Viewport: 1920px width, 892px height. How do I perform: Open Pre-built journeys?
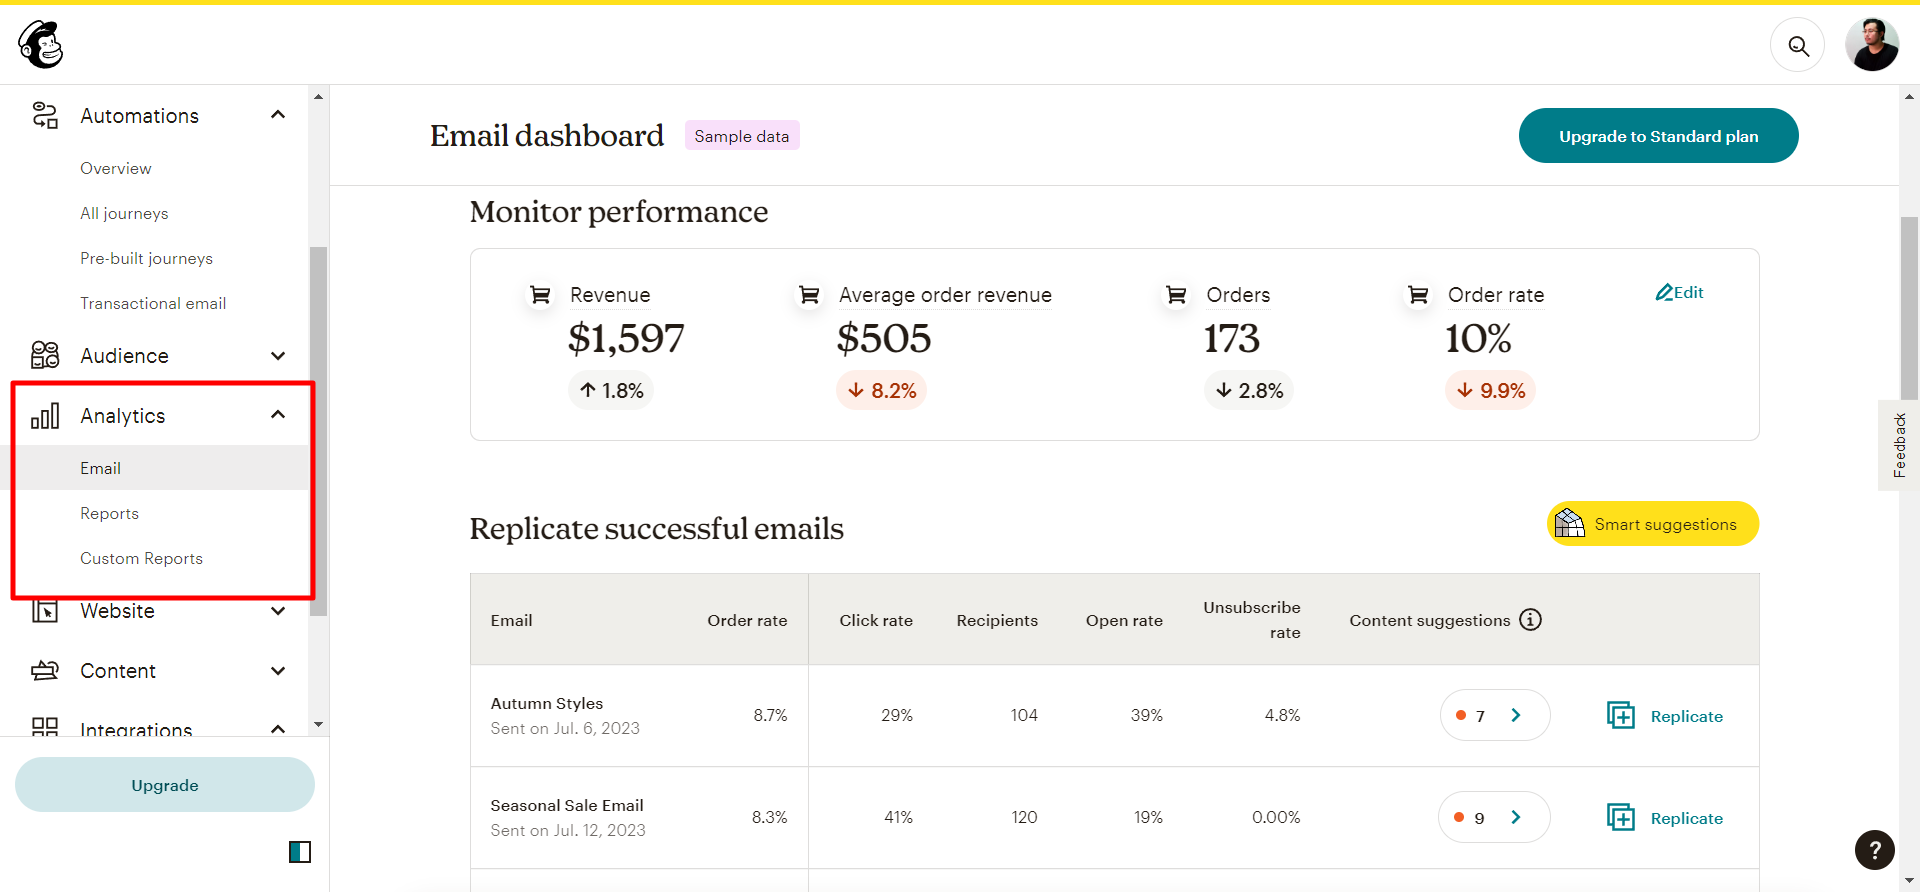pyautogui.click(x=146, y=258)
